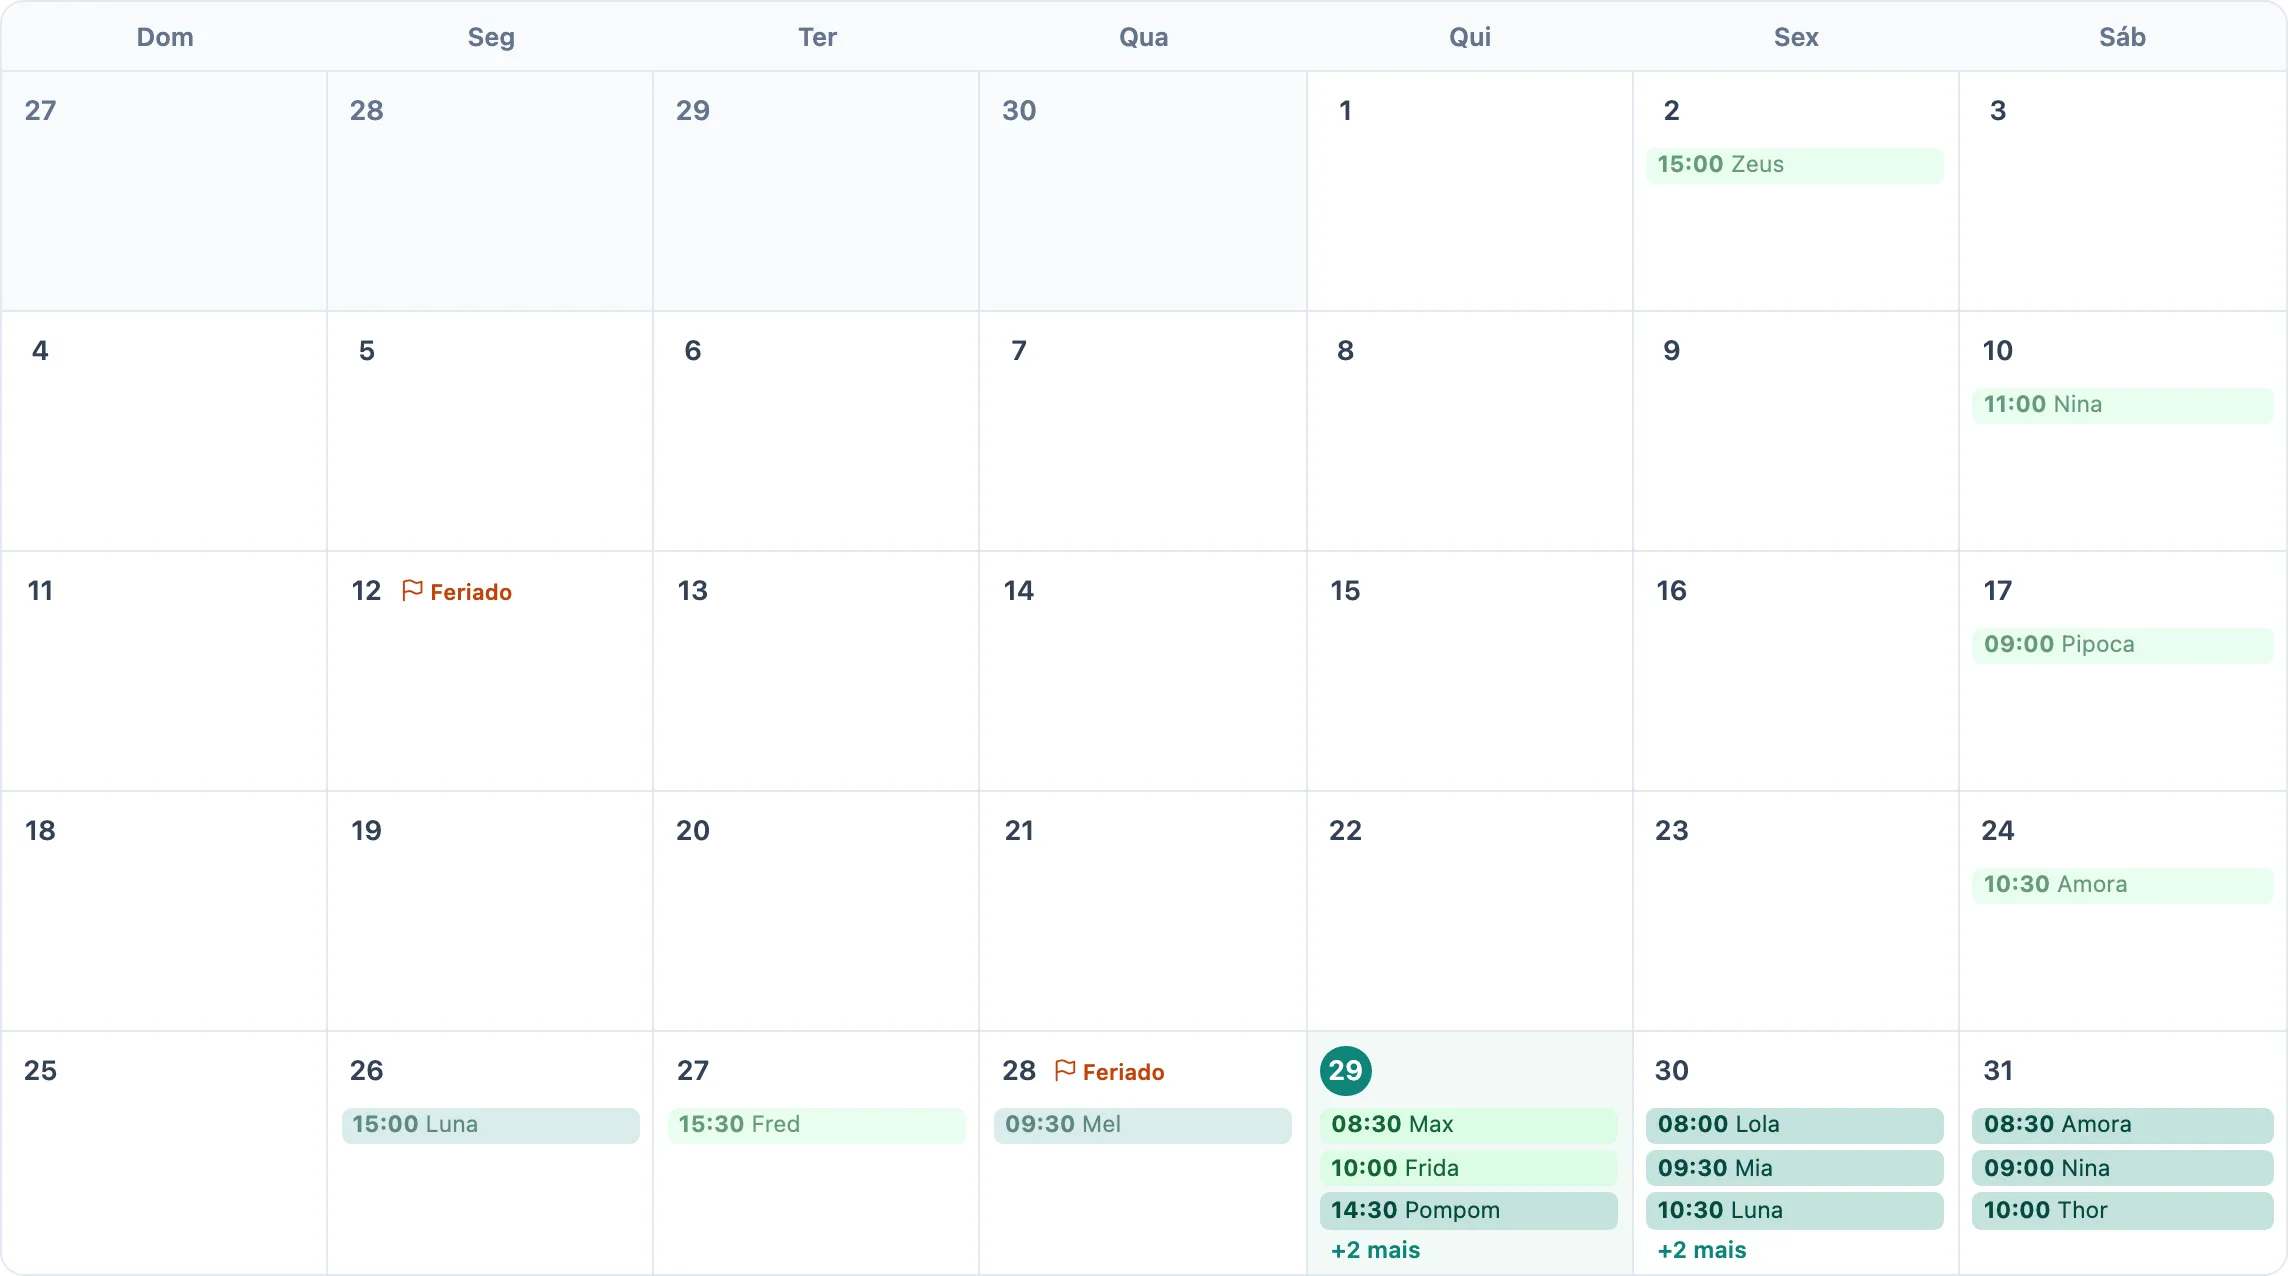Click the Feriado flag icon on day 12
2288x1276 pixels.
click(x=412, y=591)
